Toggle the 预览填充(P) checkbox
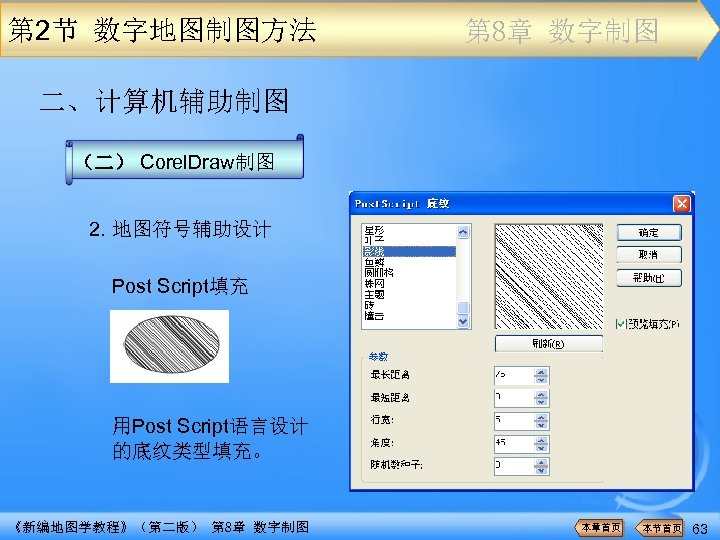This screenshot has width=720, height=540. tap(621, 324)
